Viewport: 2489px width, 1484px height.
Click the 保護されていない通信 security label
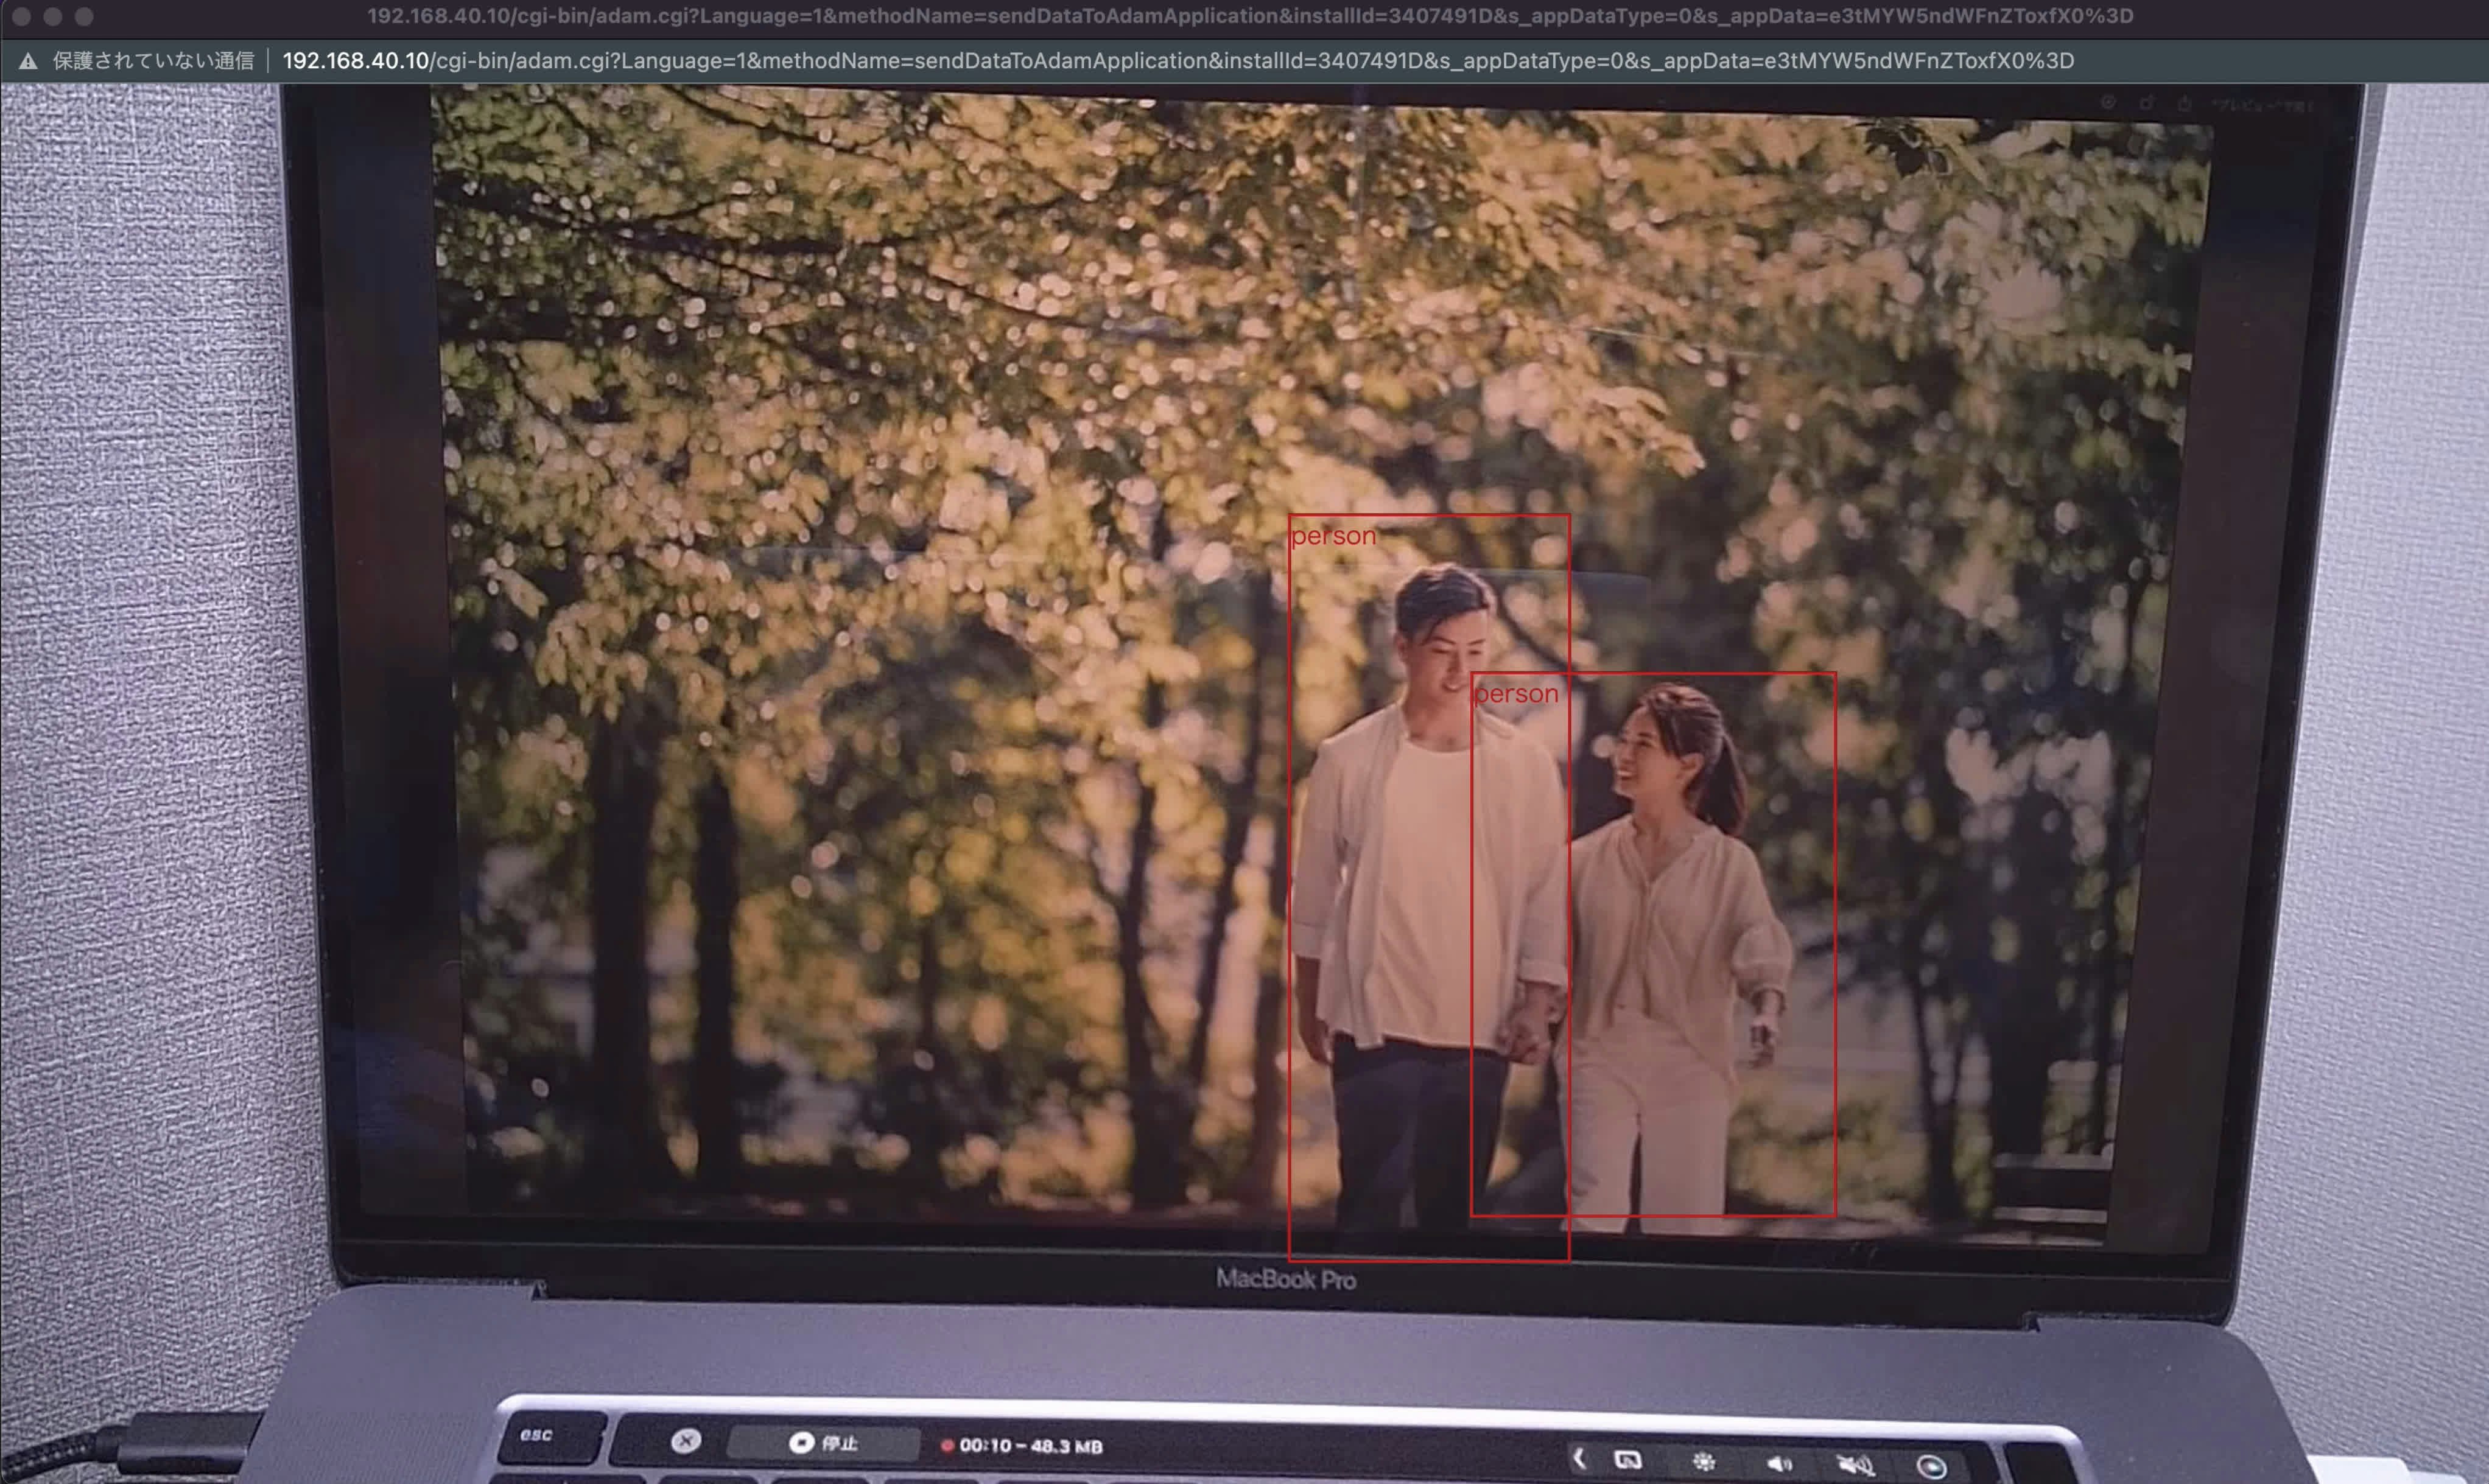153,61
